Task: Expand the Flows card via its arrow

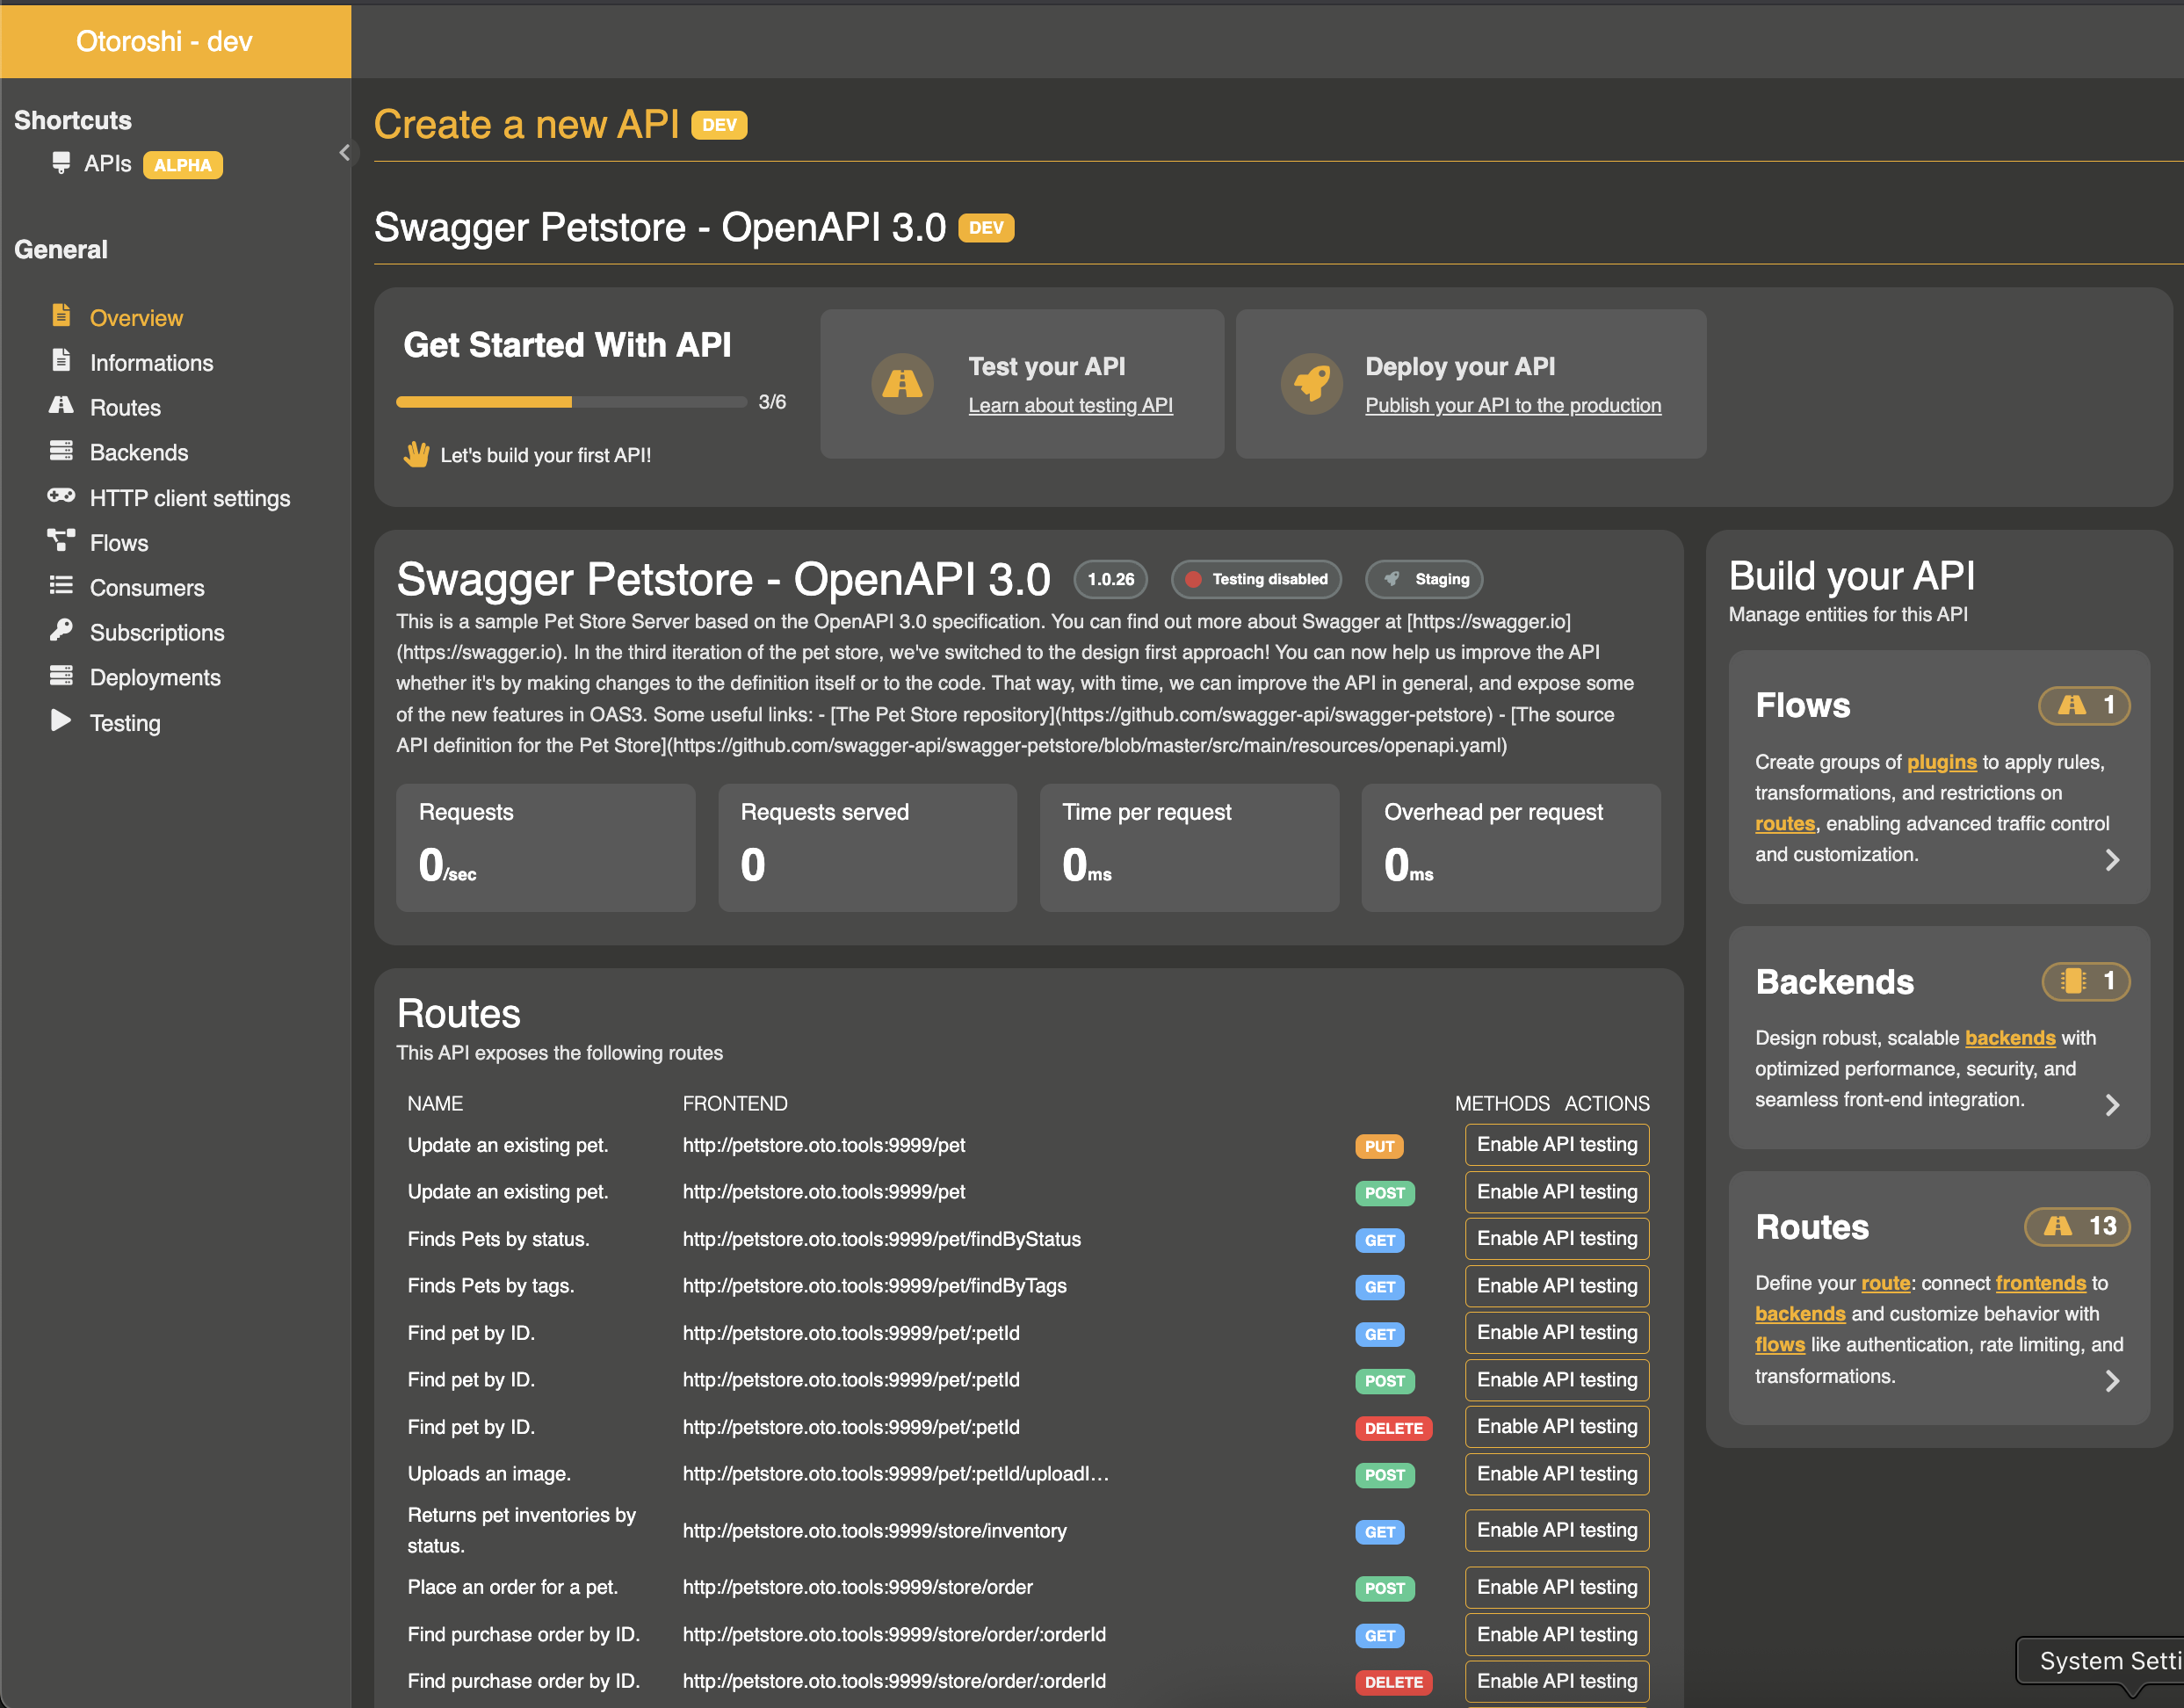Action: [x=2113, y=859]
